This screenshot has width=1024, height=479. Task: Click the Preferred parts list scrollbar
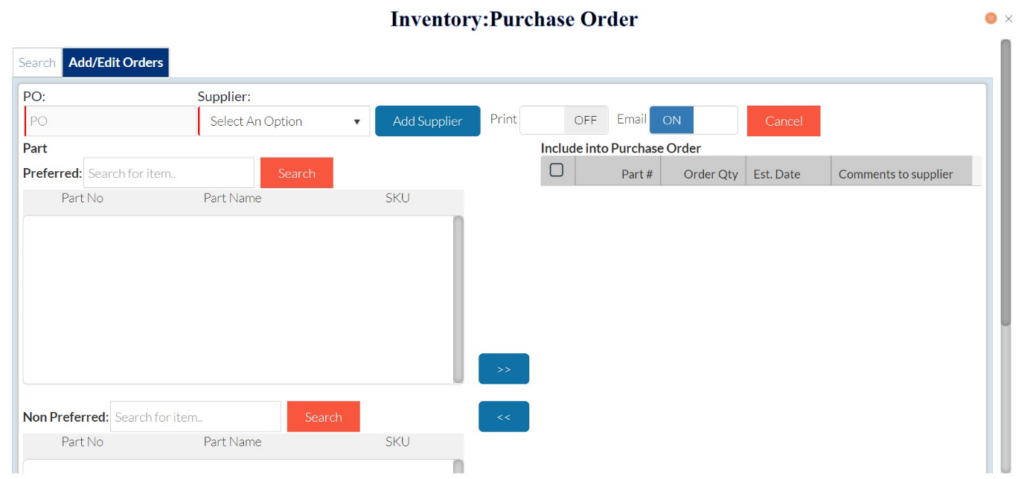pyautogui.click(x=458, y=298)
